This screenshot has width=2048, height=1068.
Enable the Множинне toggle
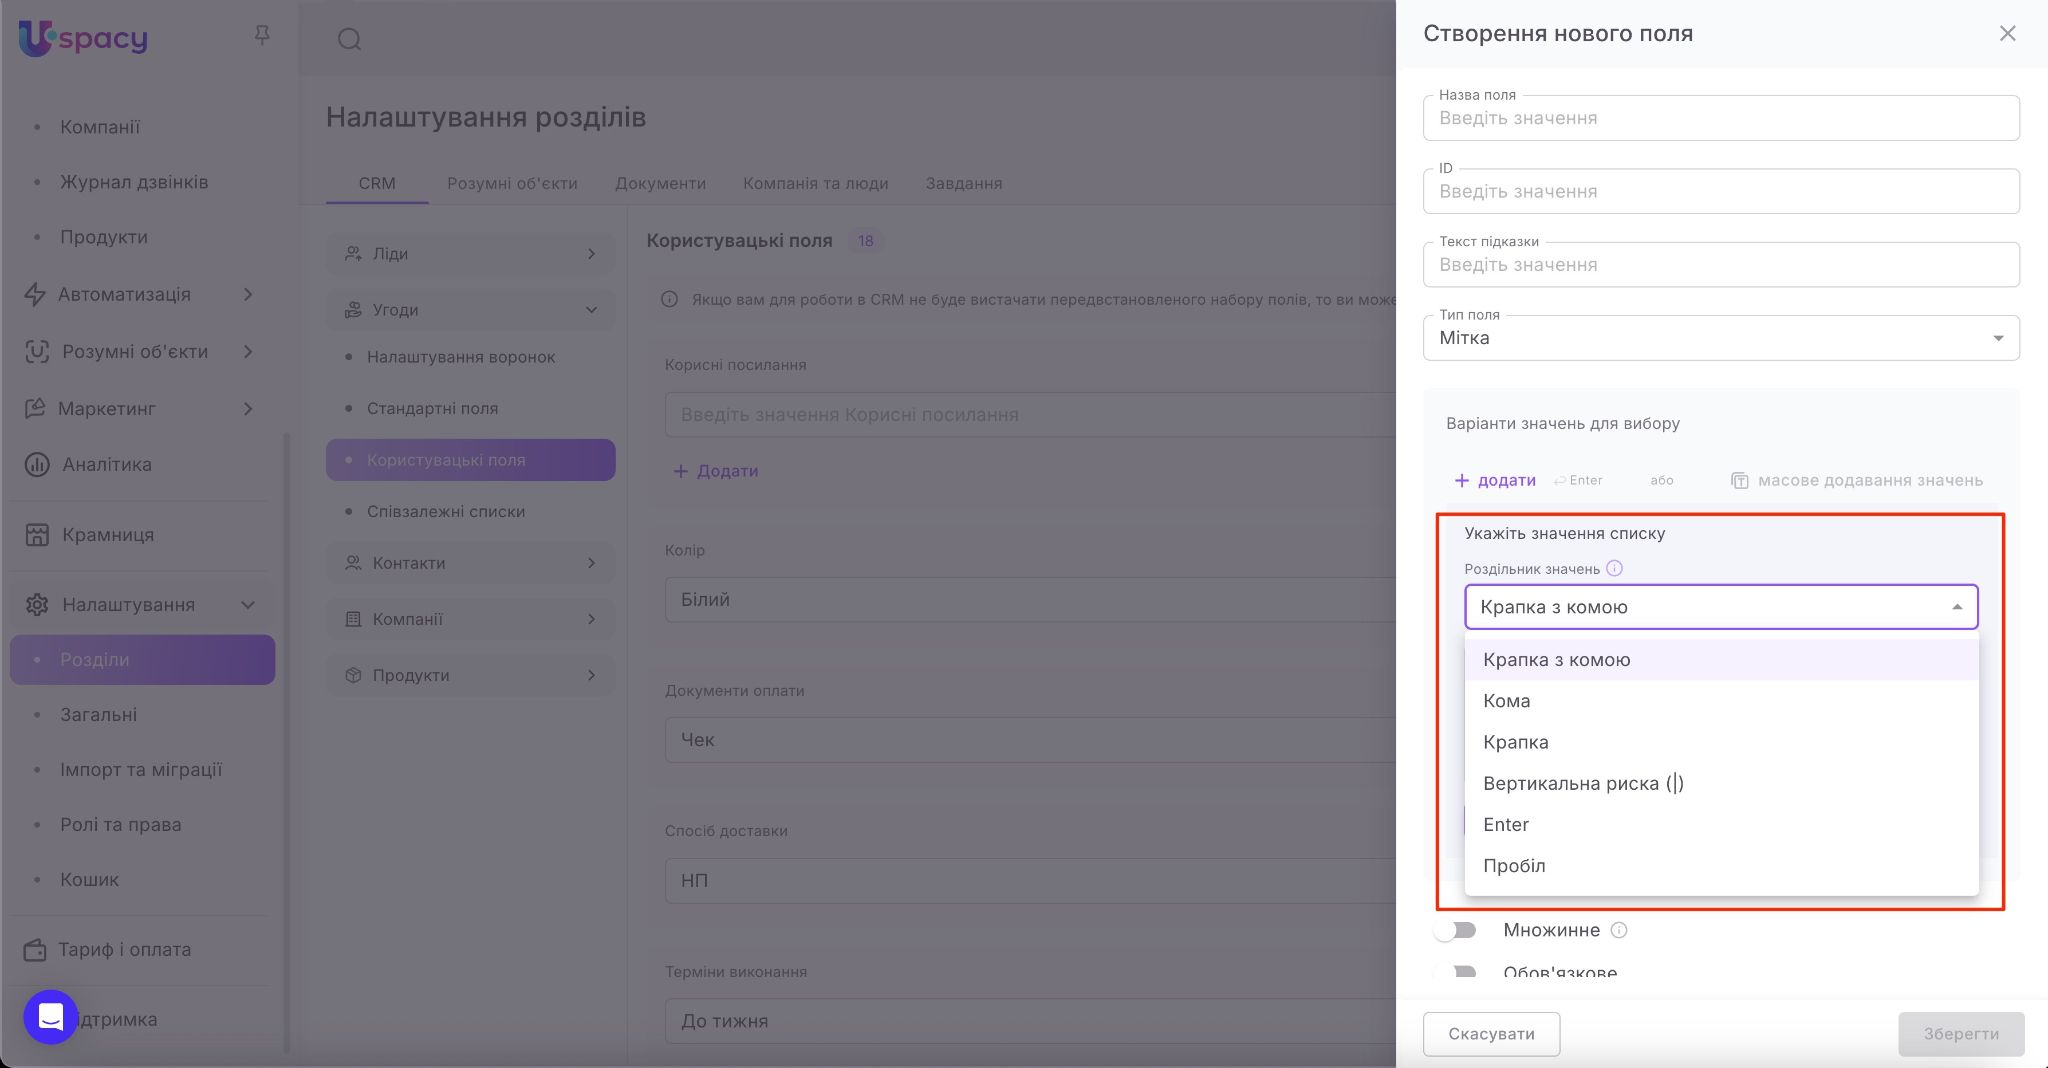[1455, 930]
